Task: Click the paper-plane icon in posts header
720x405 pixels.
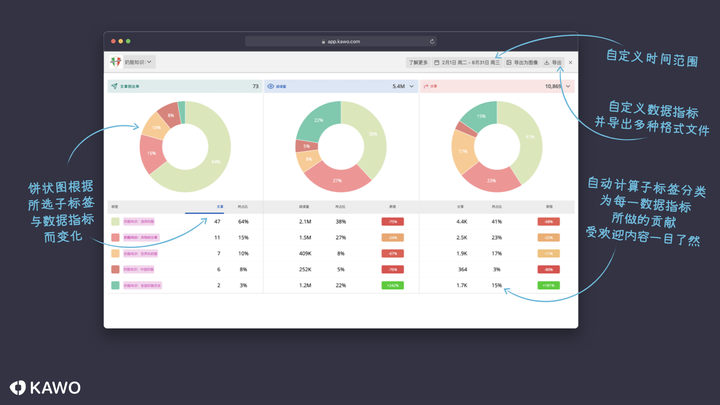Action: point(114,86)
